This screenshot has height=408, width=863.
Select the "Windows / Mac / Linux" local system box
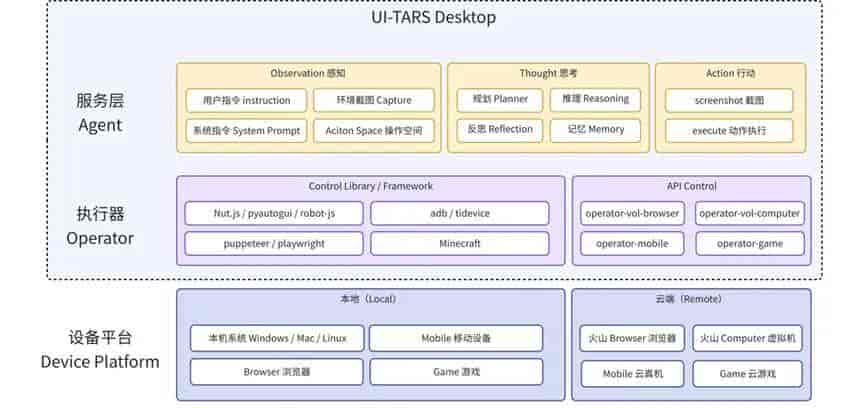tap(277, 338)
